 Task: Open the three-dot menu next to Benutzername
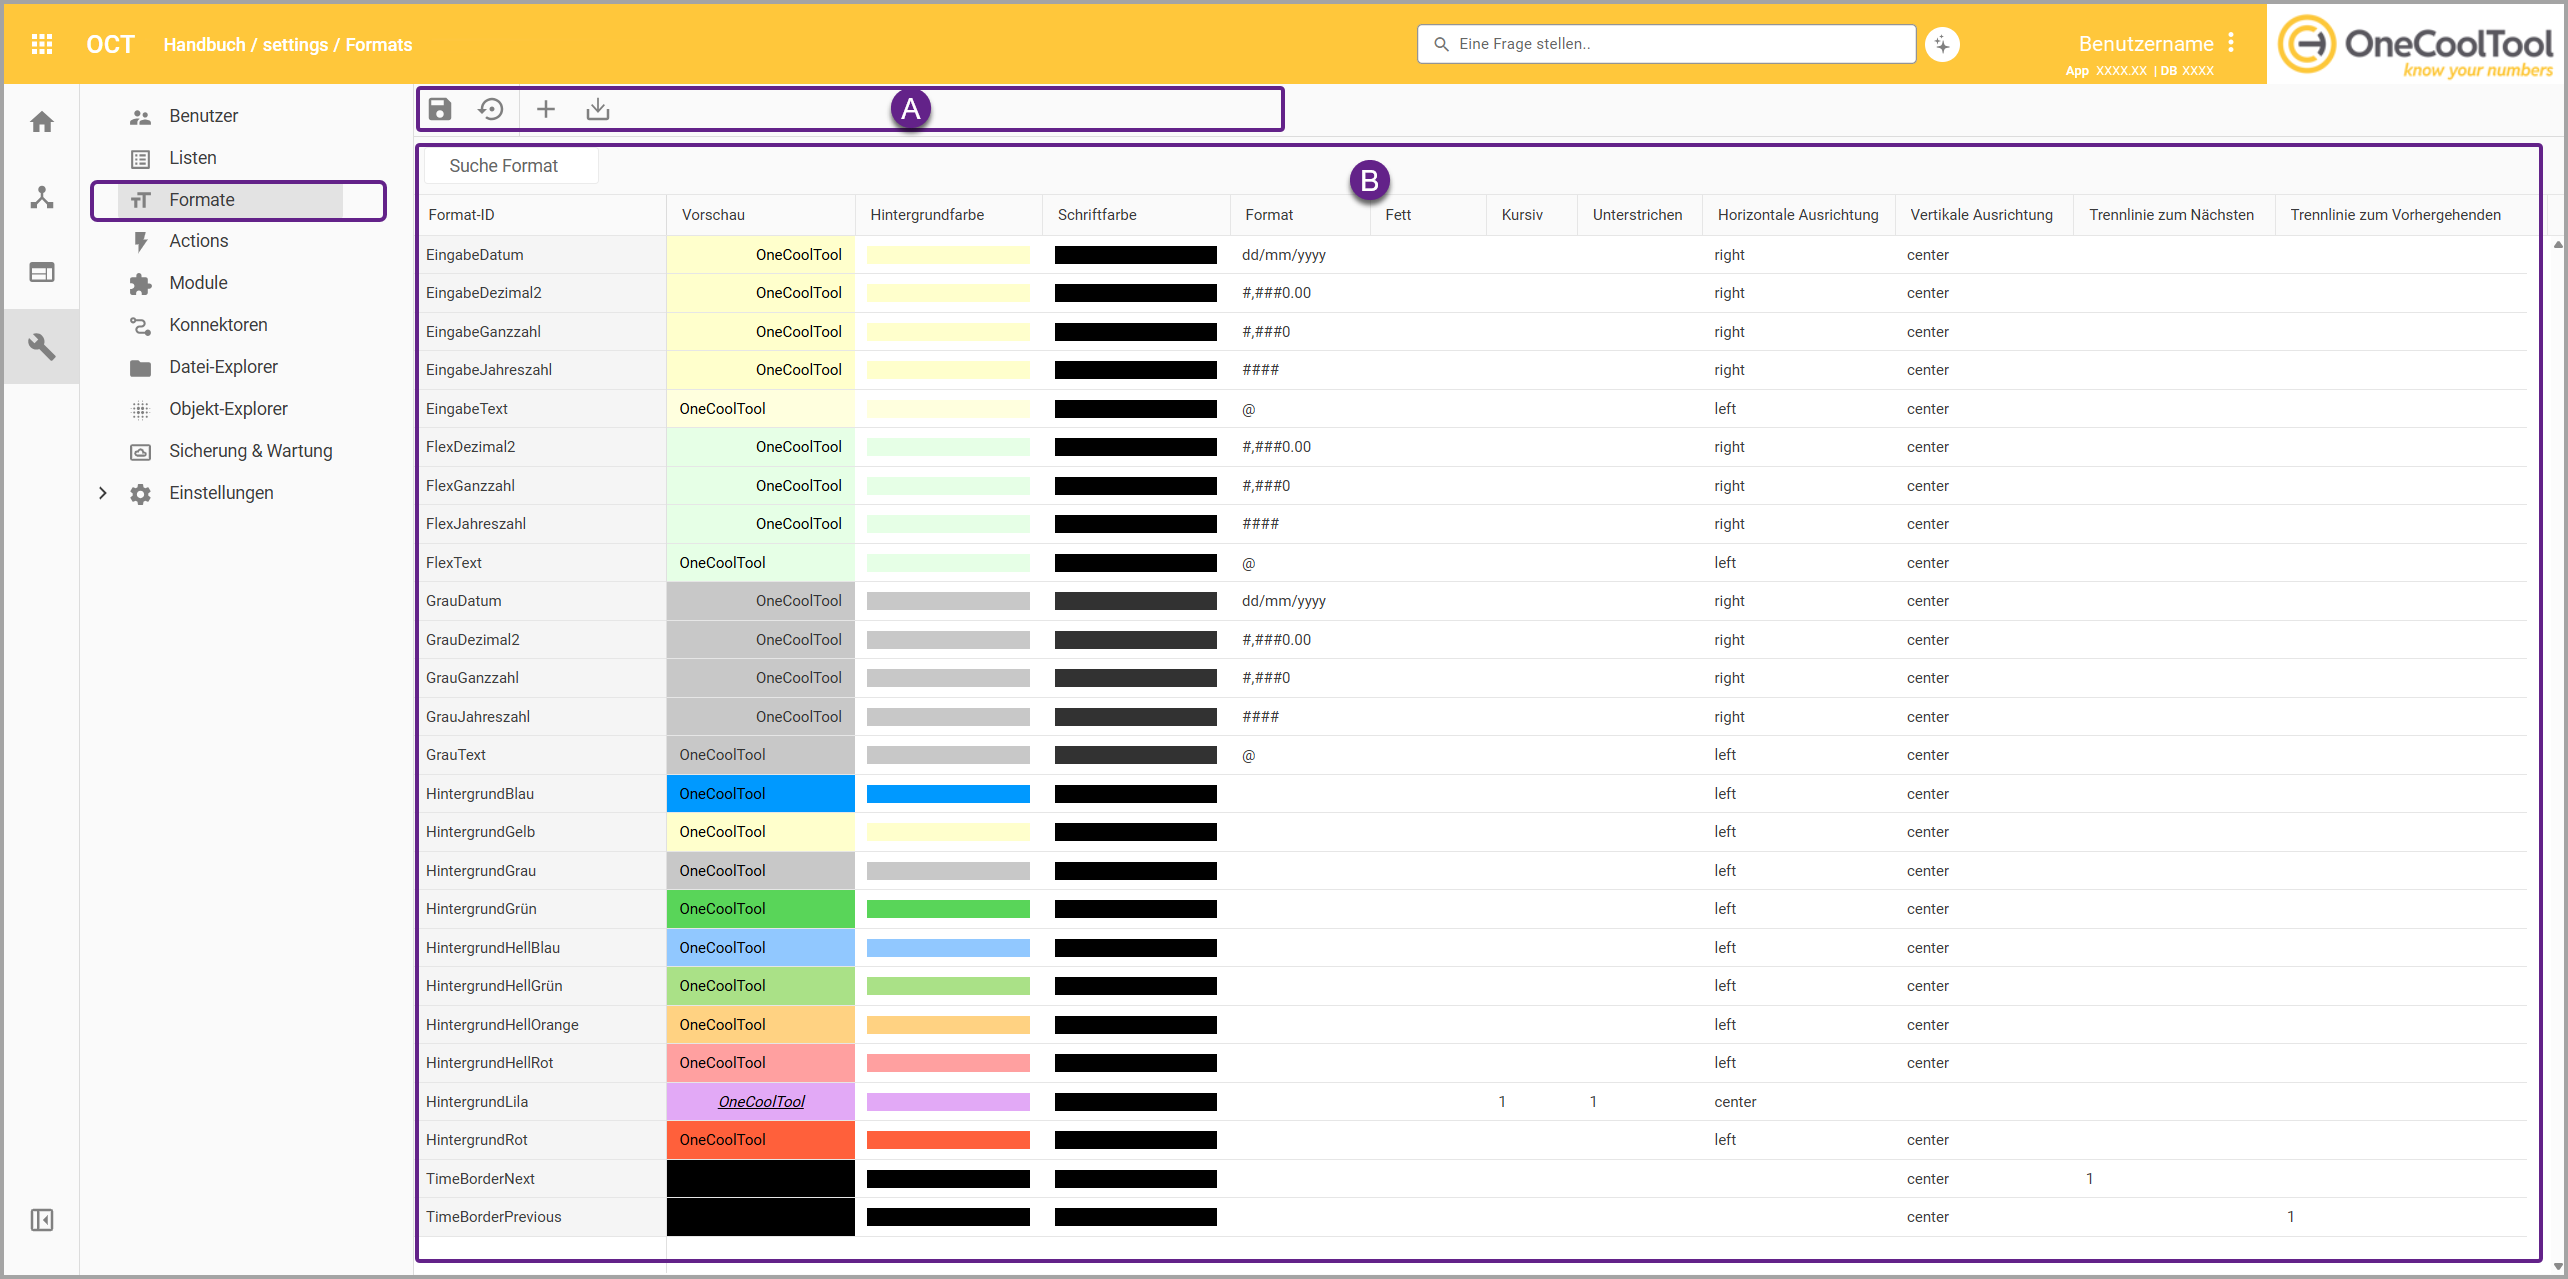click(2231, 43)
